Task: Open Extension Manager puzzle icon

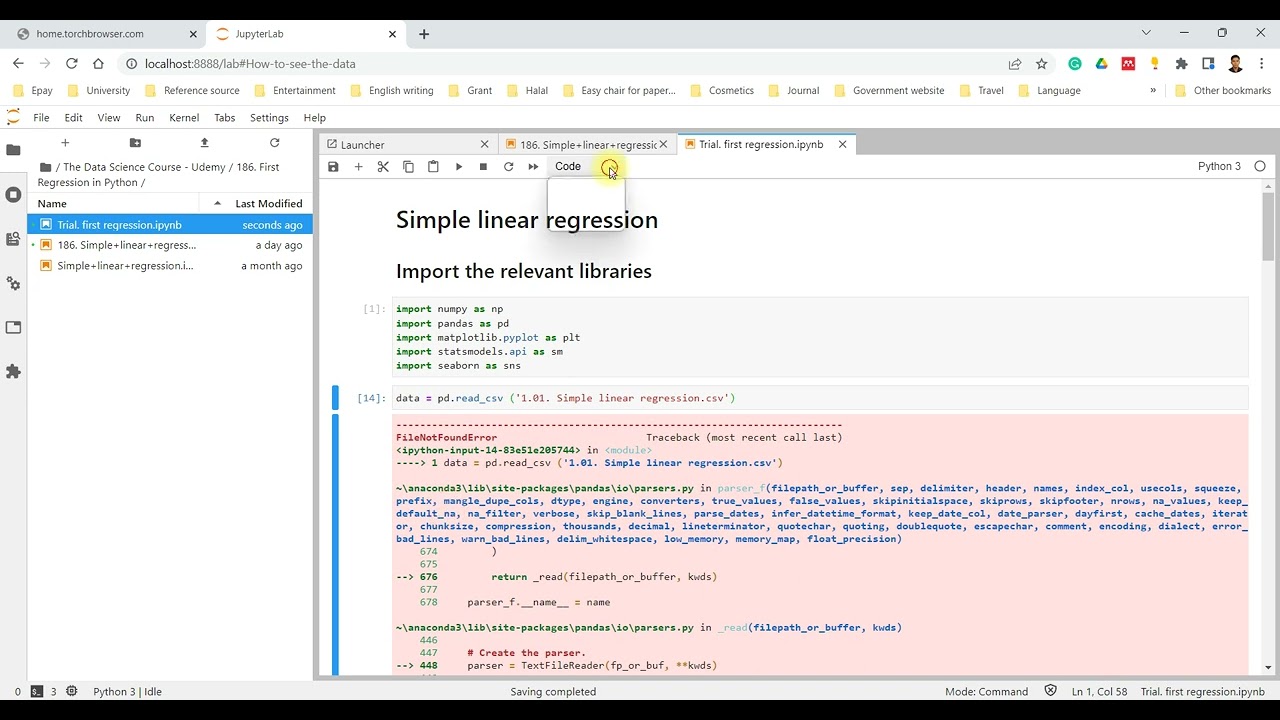Action: 13,371
